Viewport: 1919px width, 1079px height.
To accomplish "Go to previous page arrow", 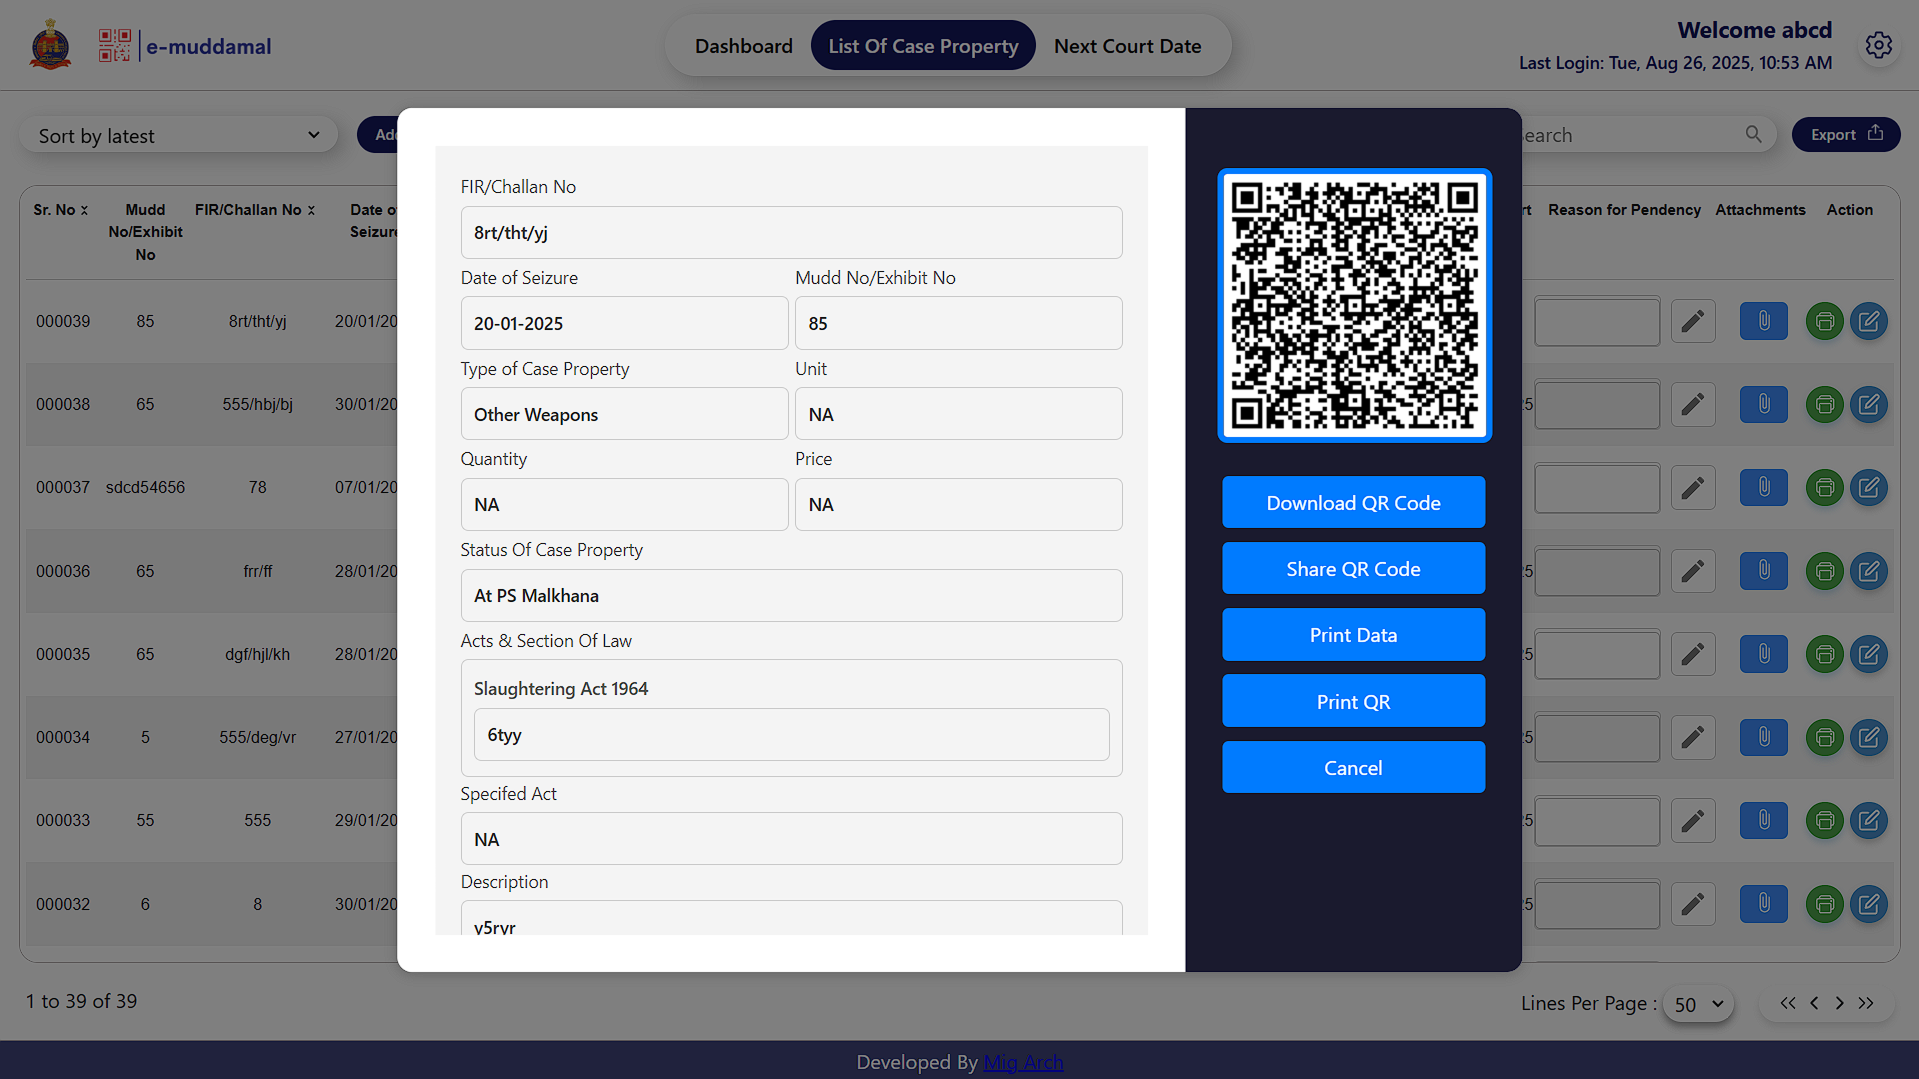I will click(1814, 1003).
